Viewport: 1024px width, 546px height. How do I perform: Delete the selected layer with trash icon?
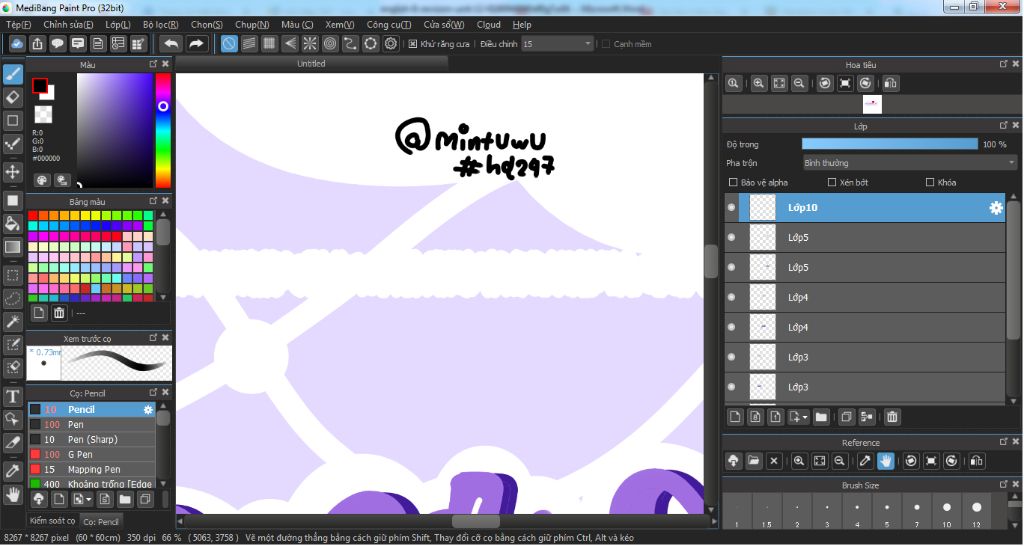[892, 417]
